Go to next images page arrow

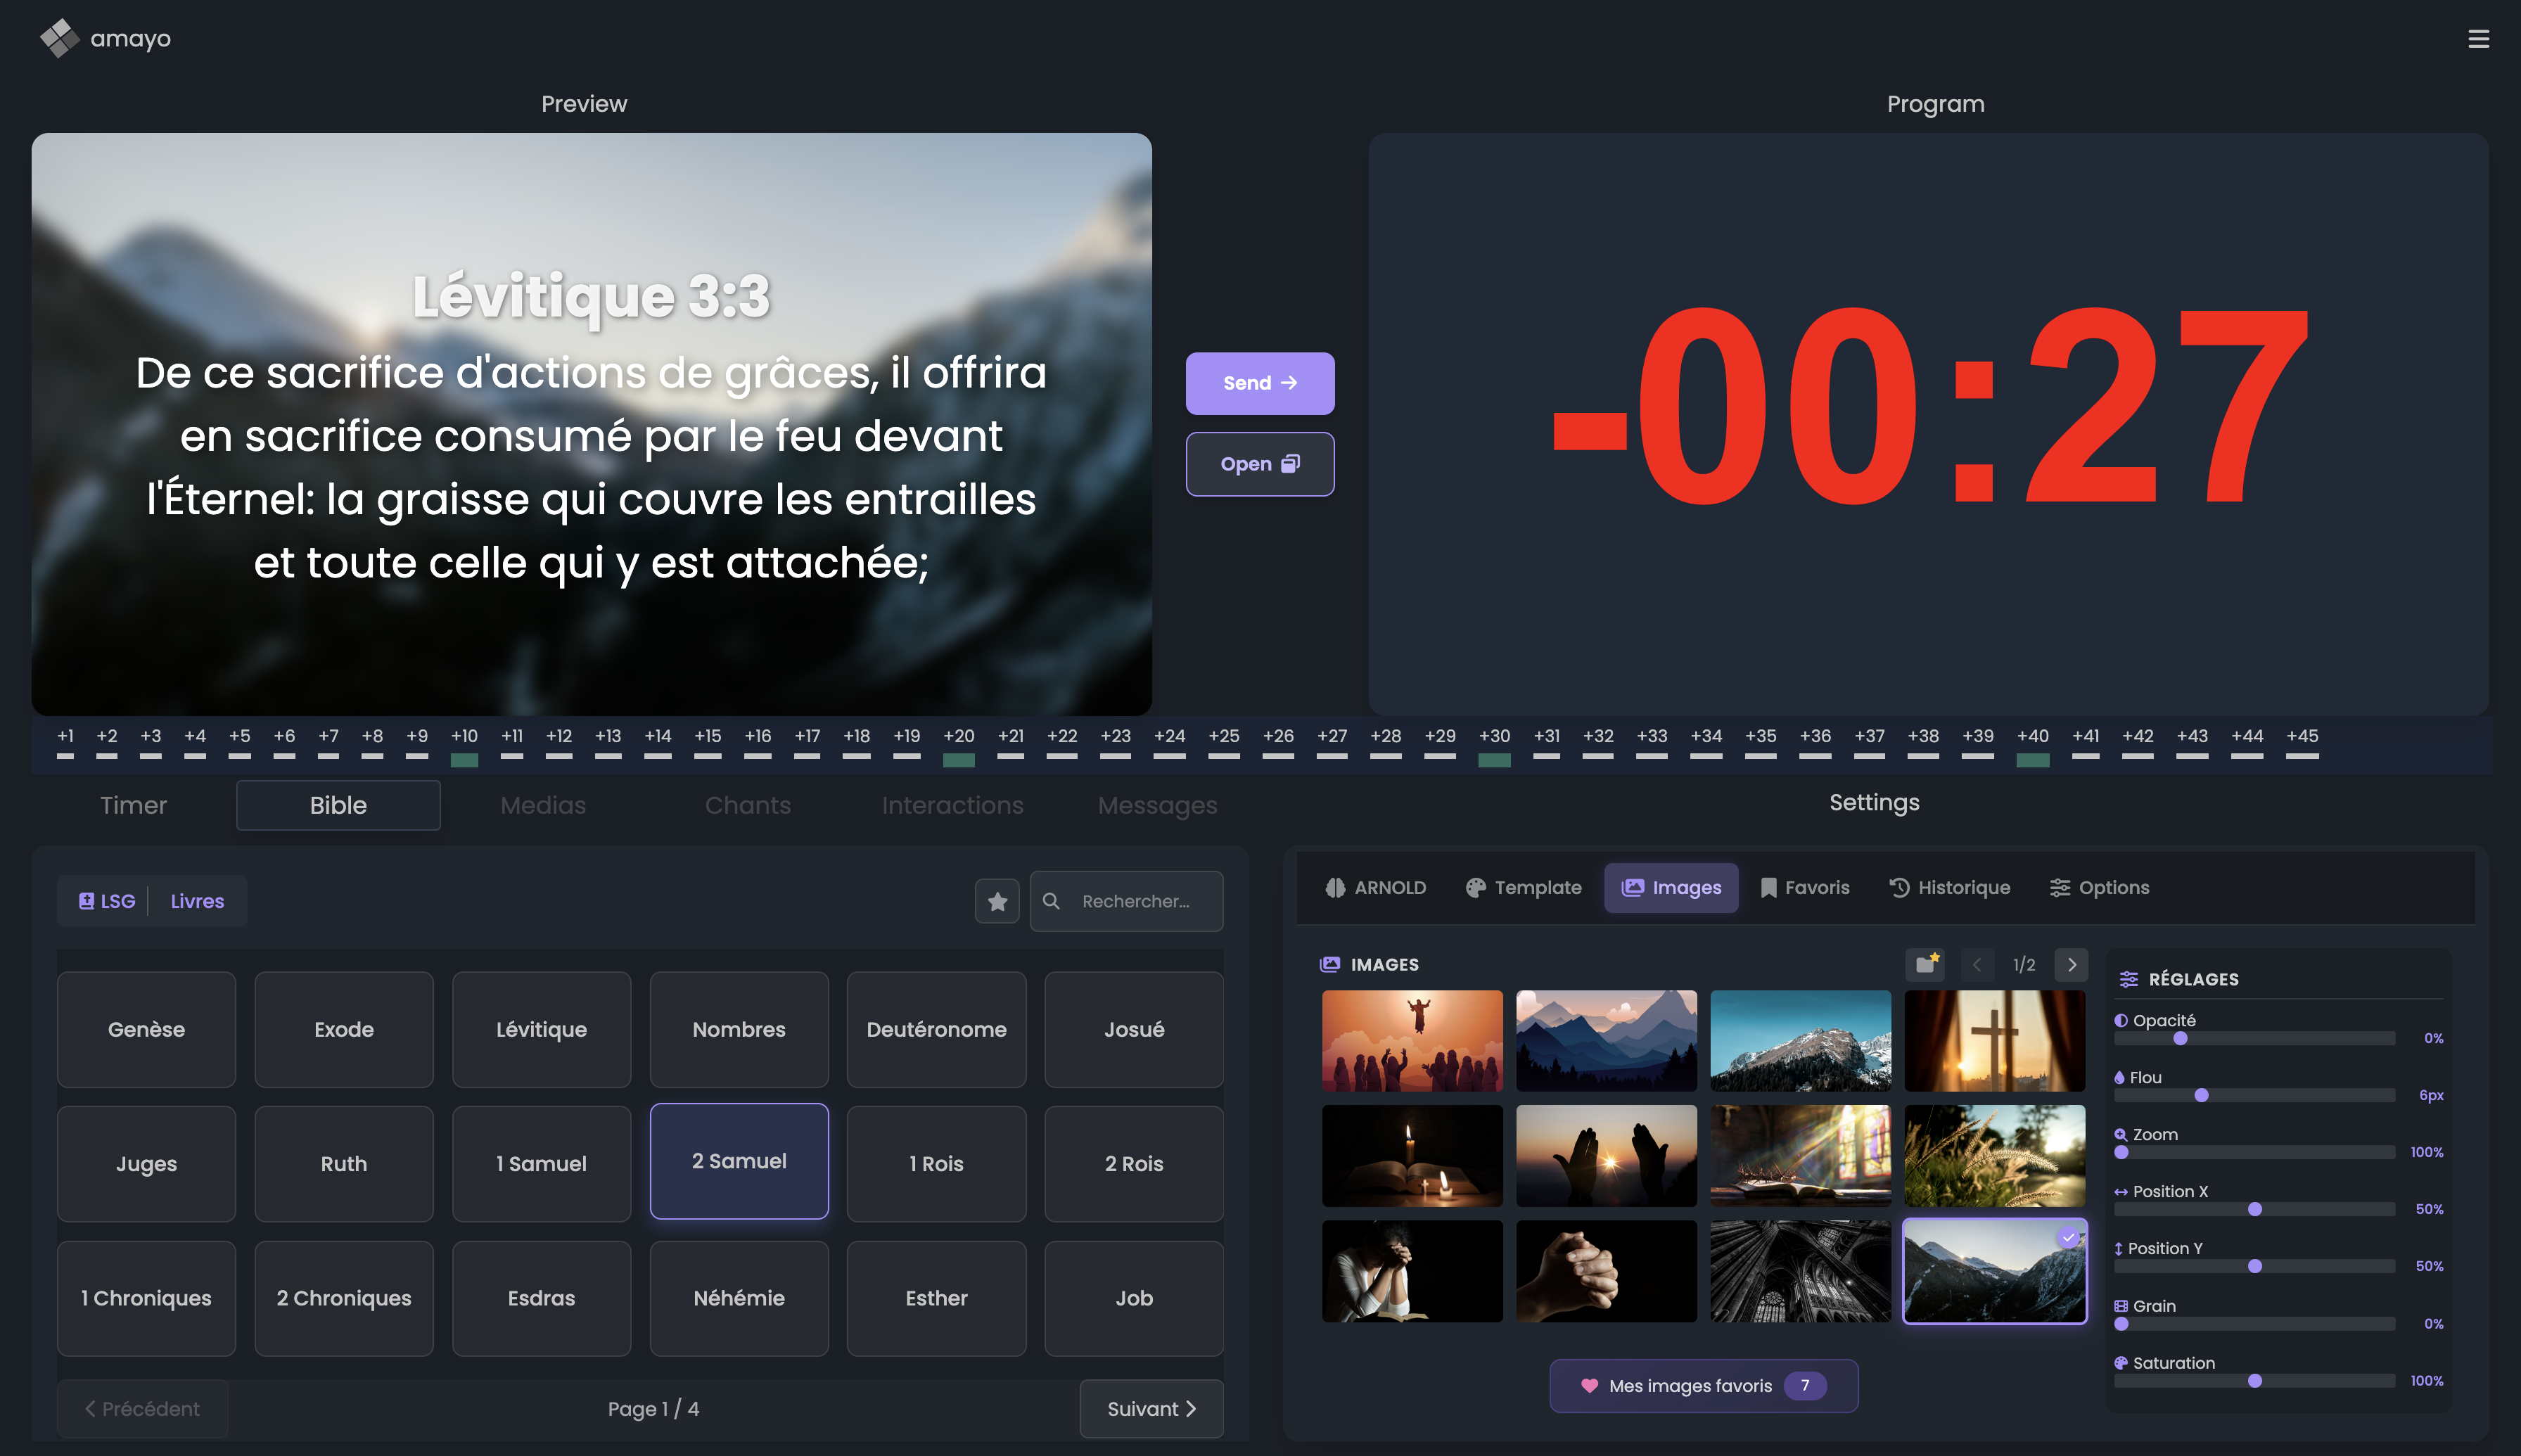tap(2071, 964)
